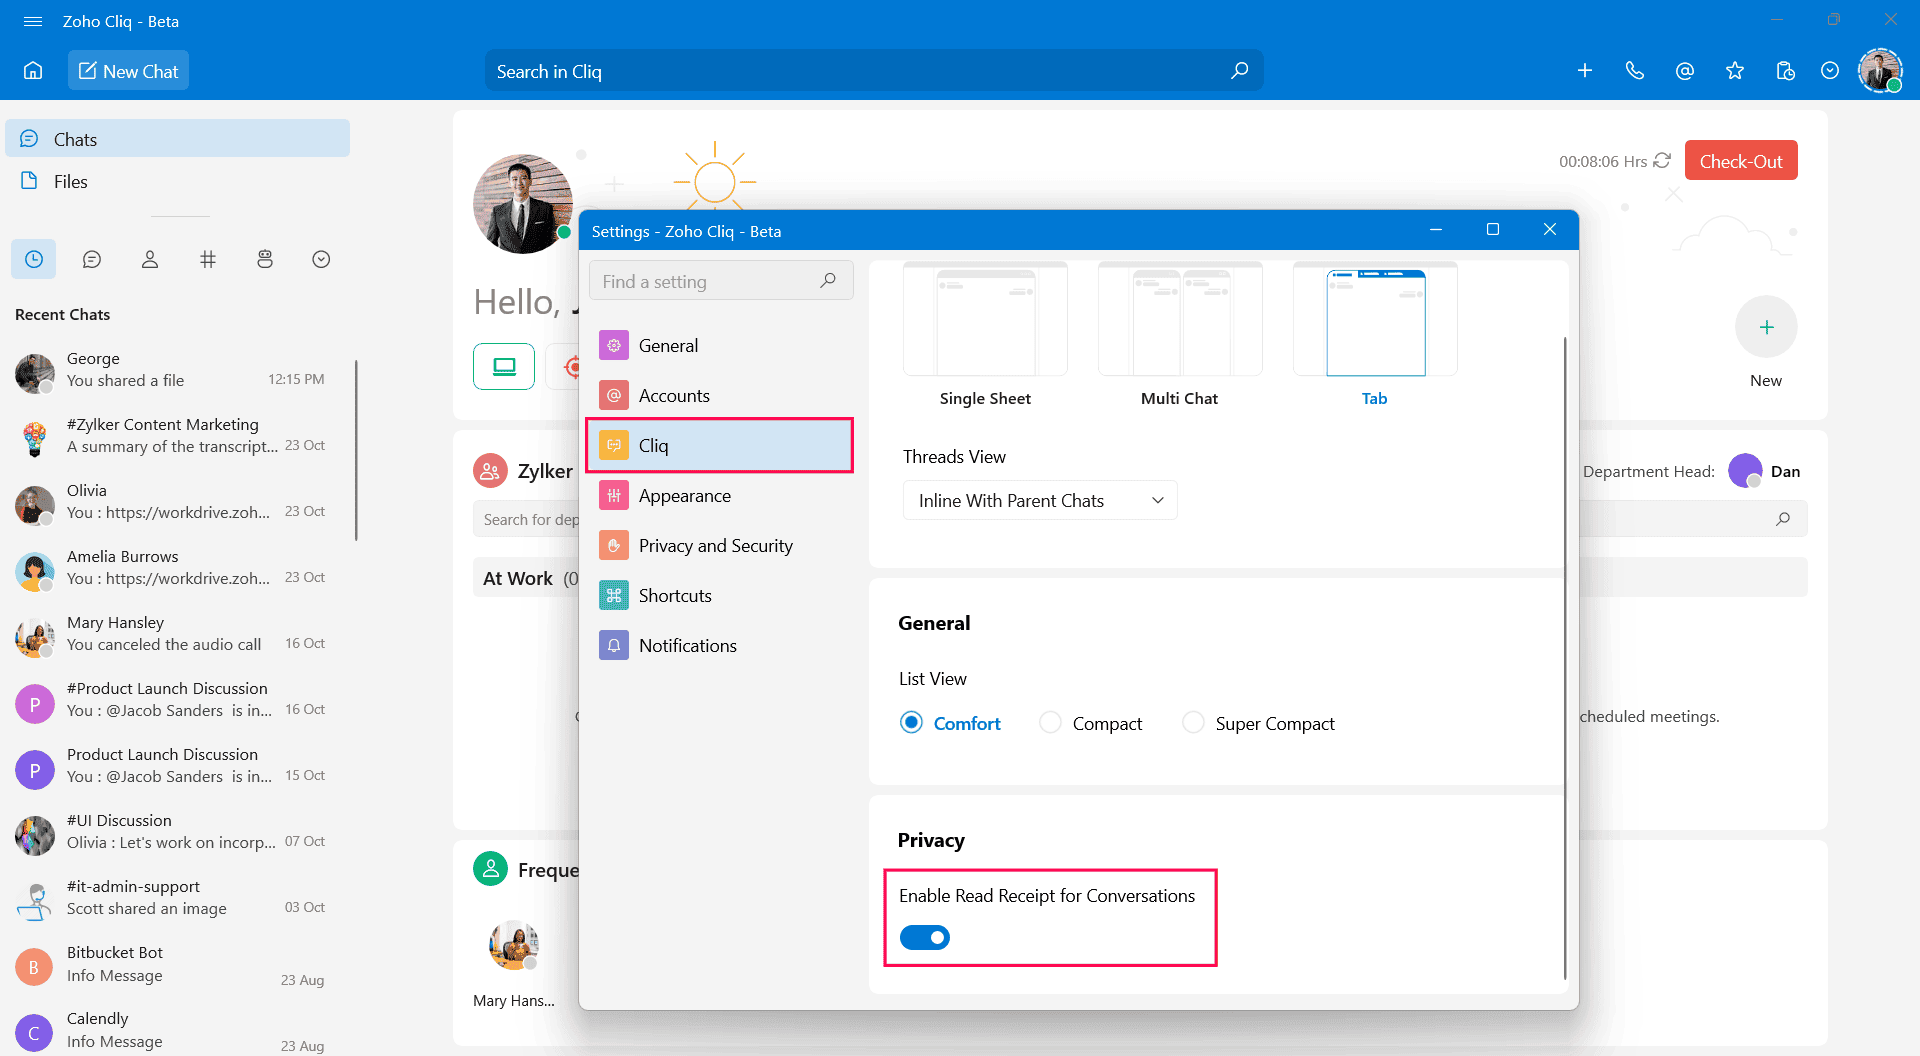
Task: Click the plus icon in top header
Action: 1584,71
